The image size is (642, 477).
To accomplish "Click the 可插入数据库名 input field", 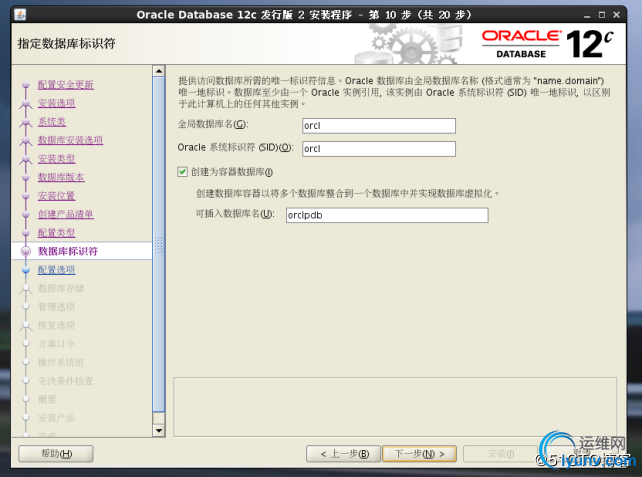I will click(x=387, y=215).
